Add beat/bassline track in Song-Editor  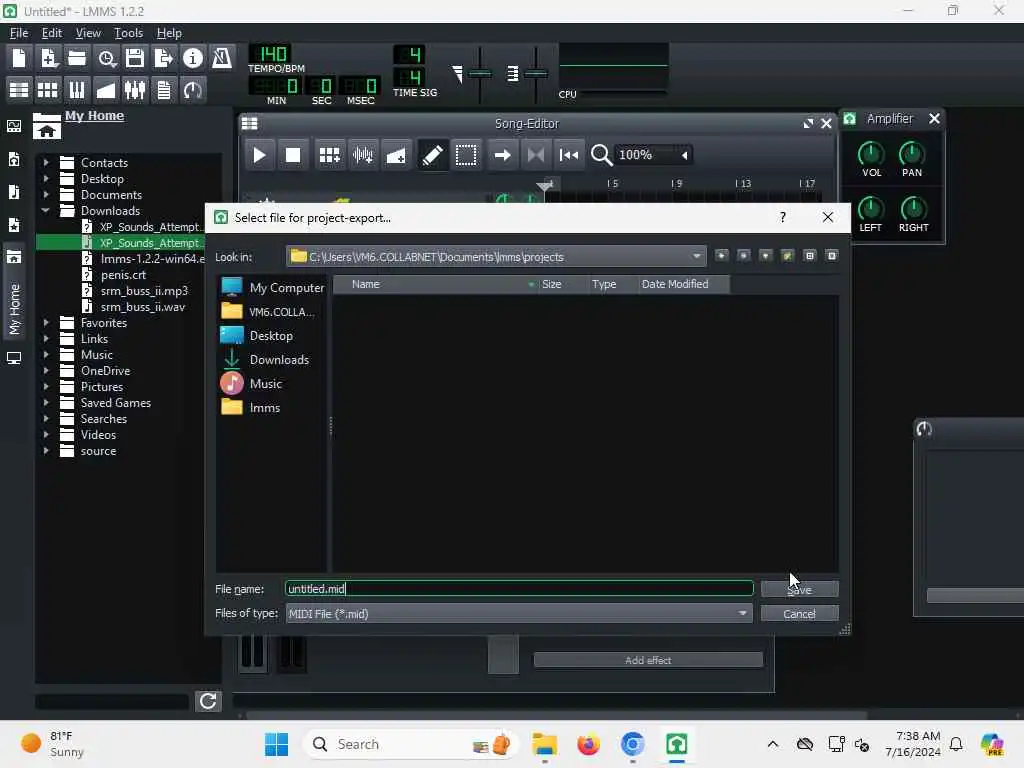[x=329, y=155]
